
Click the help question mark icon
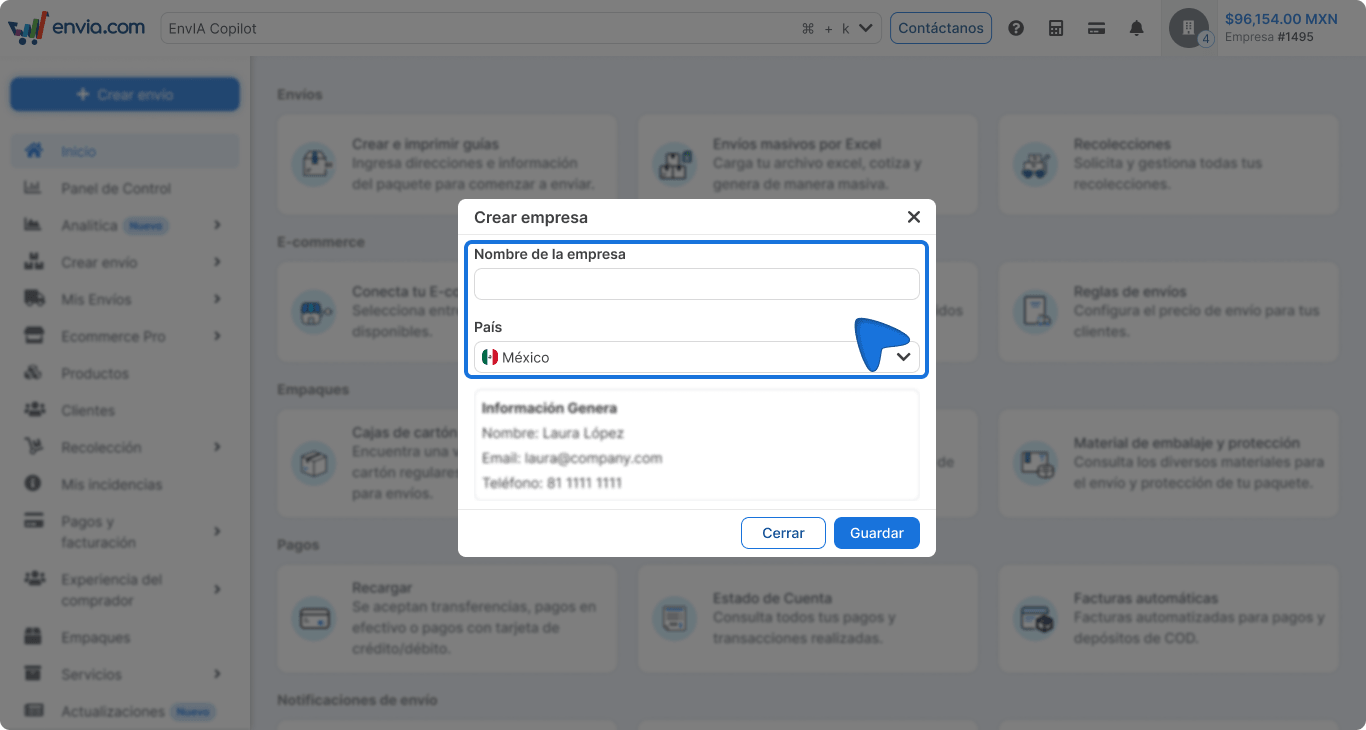tap(1016, 28)
